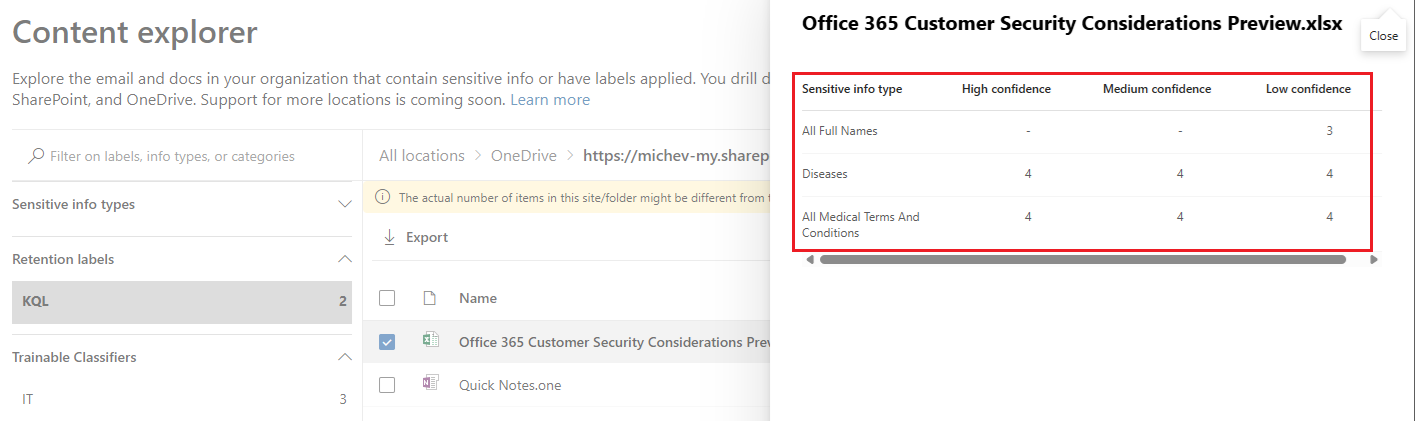The width and height of the screenshot is (1415, 421).
Task: Open the Quick Notes.one file
Action: pos(510,385)
